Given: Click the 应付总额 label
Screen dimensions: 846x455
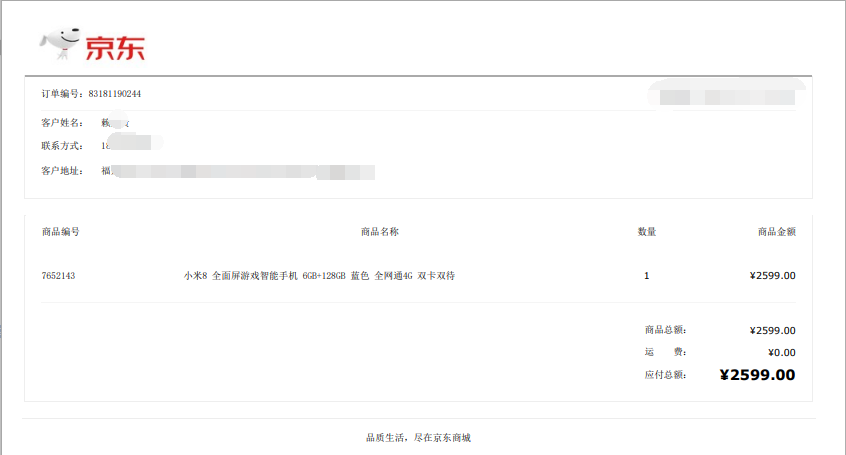Looking at the screenshot, I should pyautogui.click(x=665, y=375).
